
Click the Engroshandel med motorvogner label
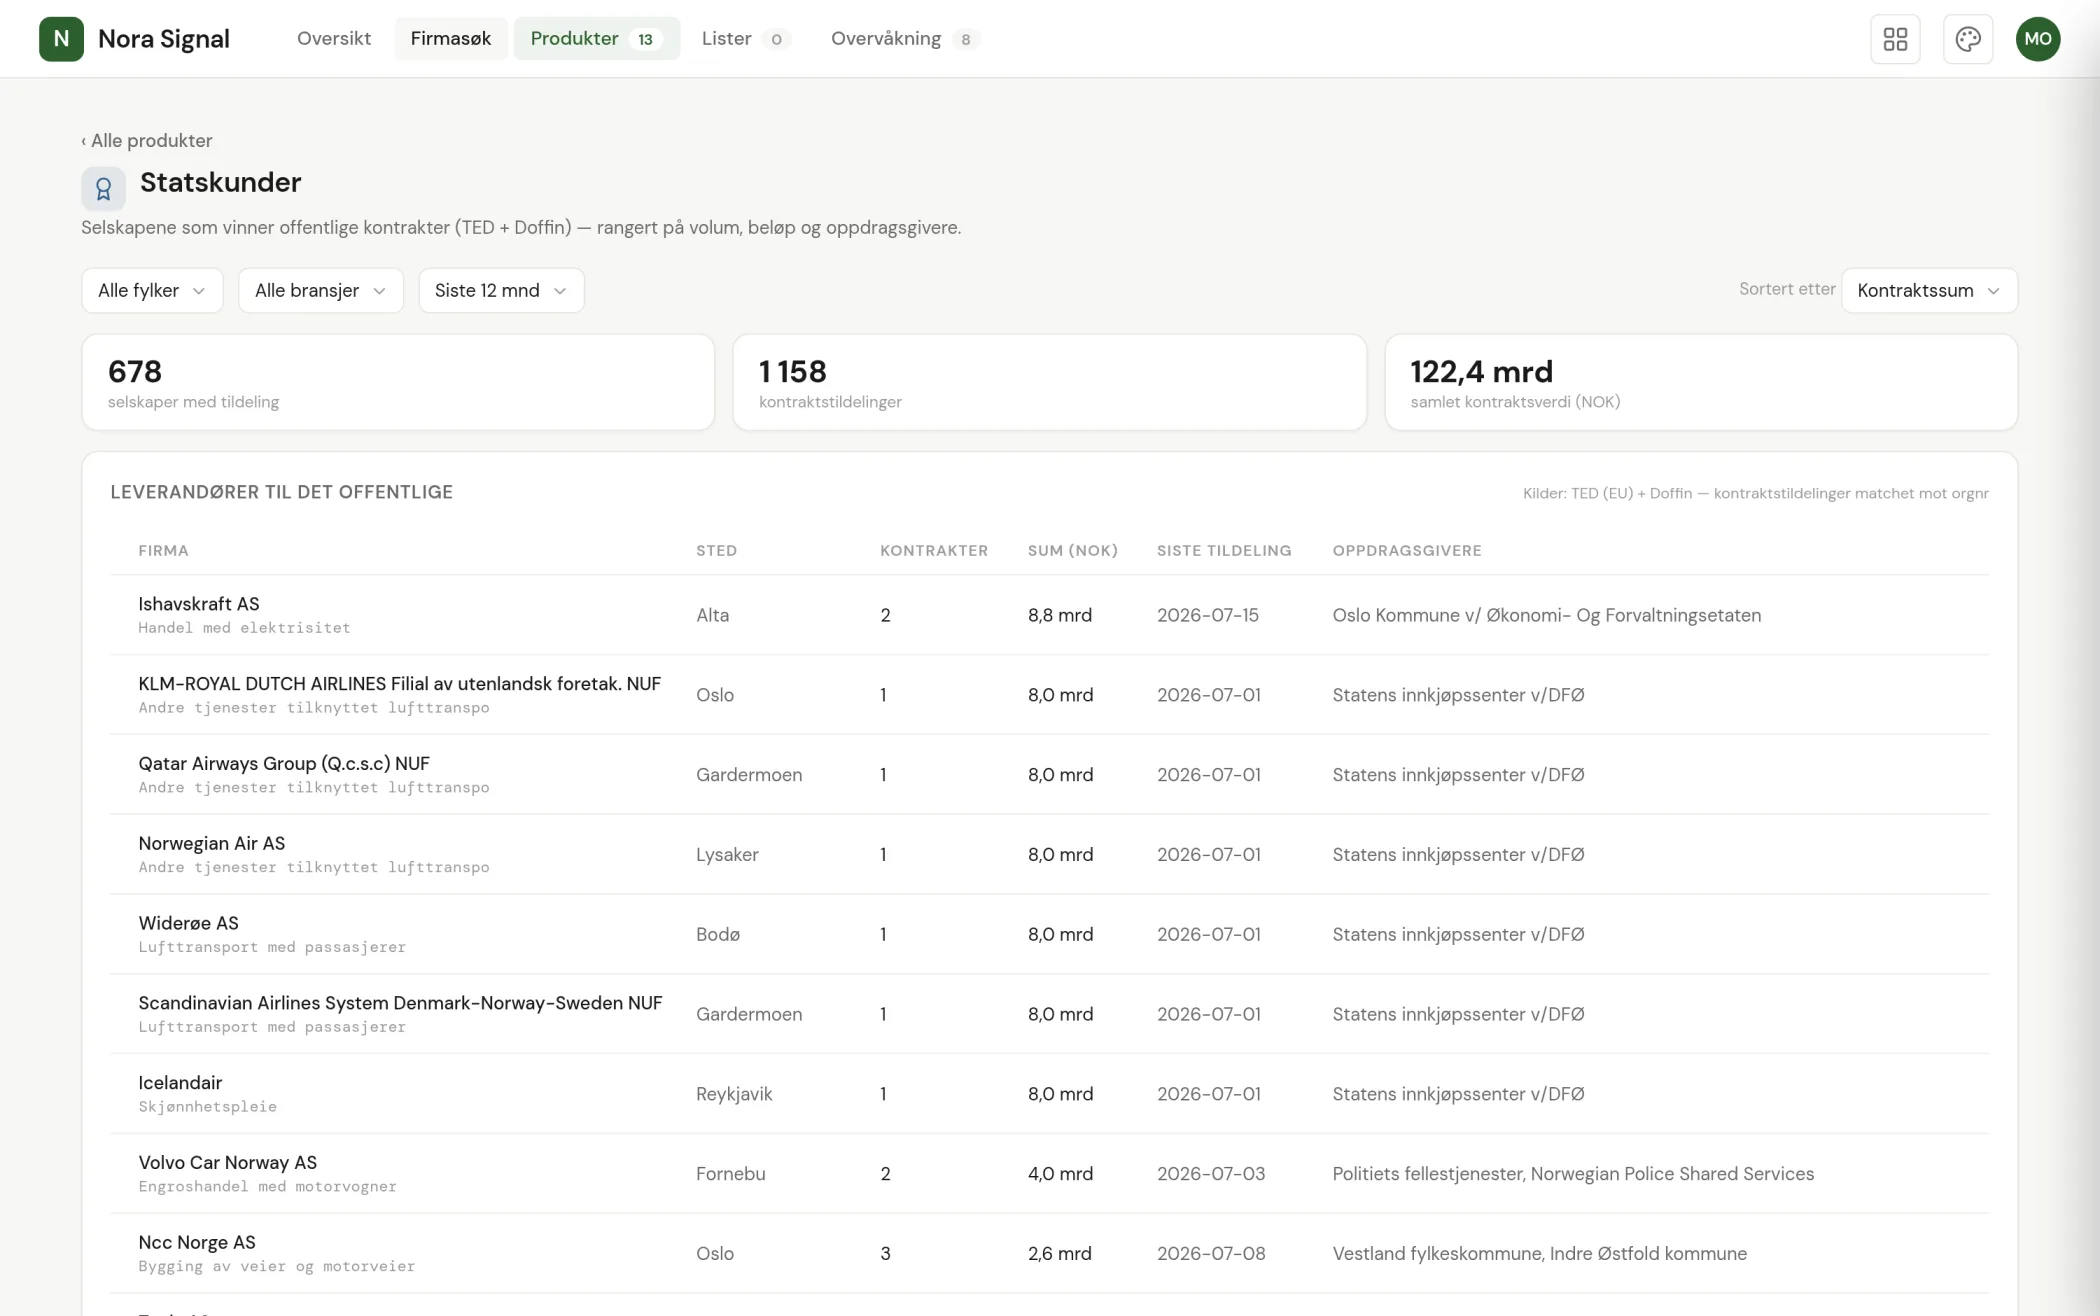pos(267,1187)
